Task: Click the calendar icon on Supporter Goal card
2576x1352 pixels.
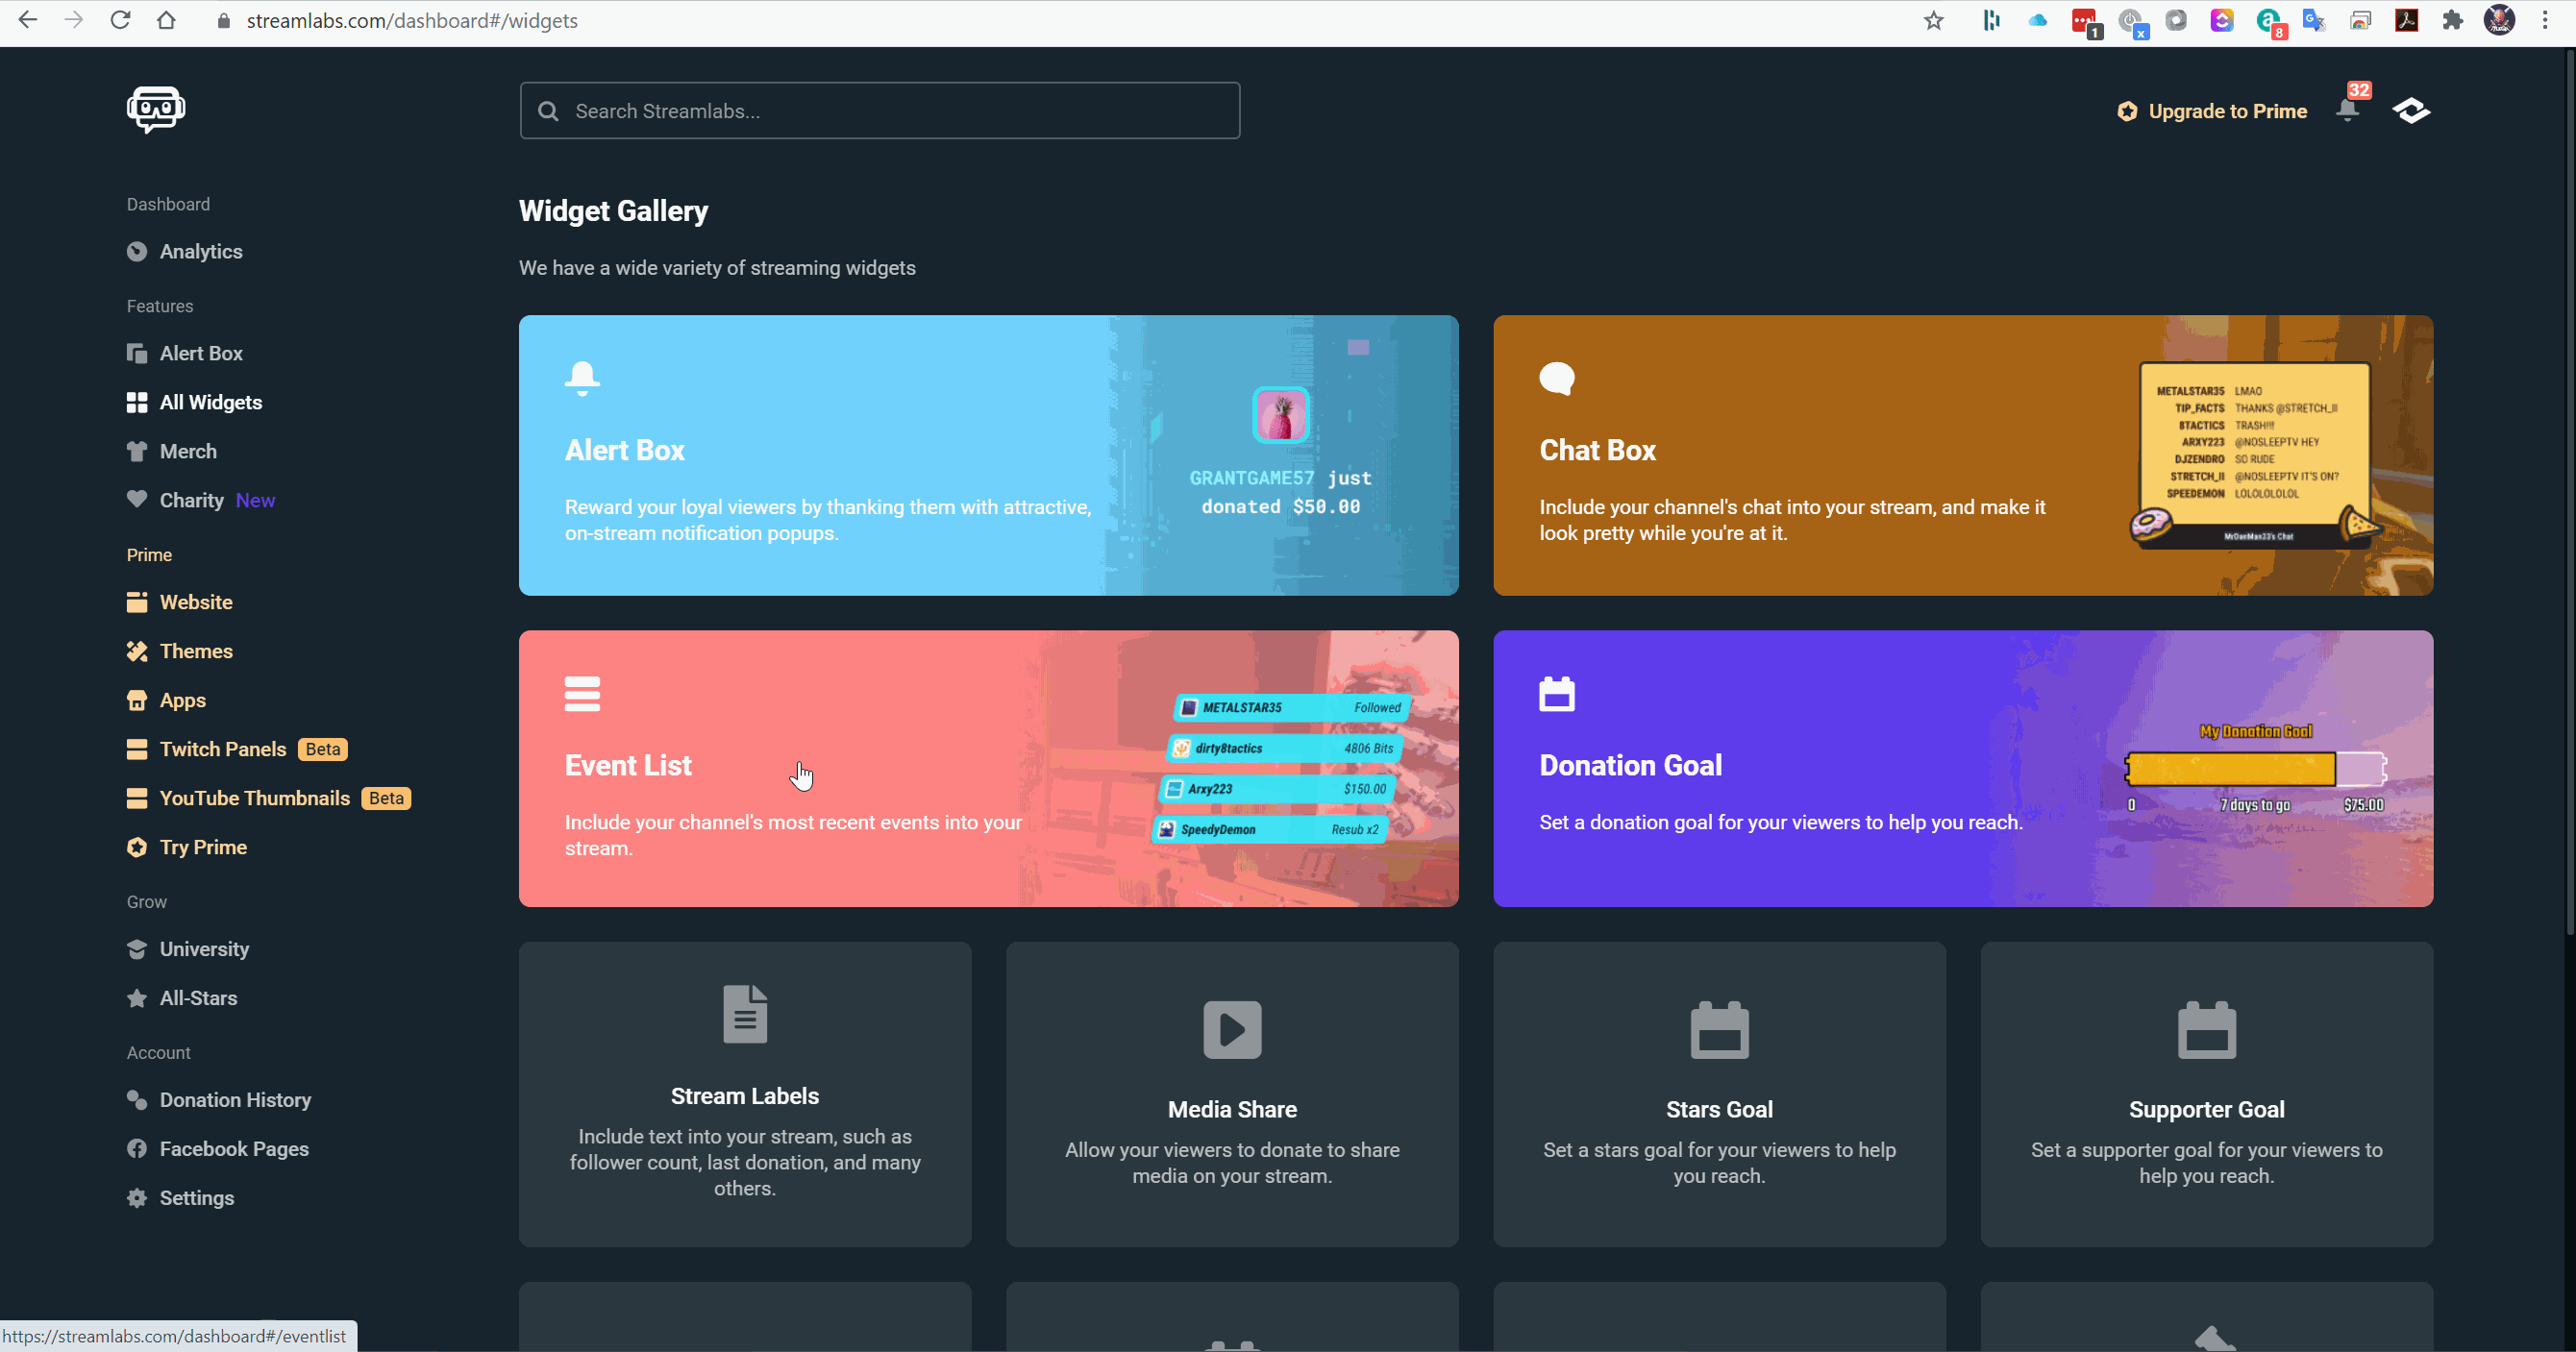Action: point(2206,1029)
